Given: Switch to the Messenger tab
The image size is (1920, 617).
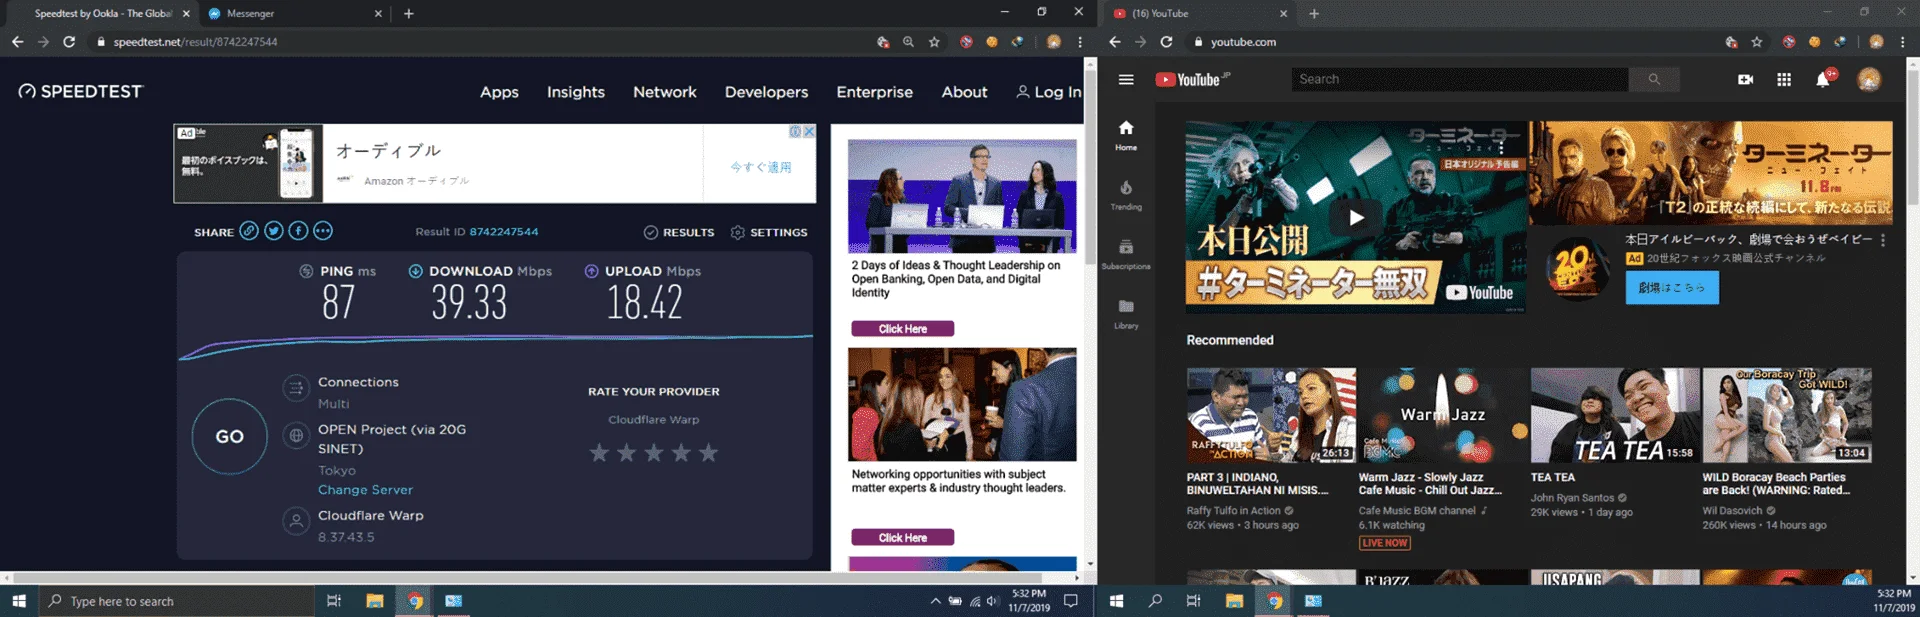Looking at the screenshot, I should [290, 13].
